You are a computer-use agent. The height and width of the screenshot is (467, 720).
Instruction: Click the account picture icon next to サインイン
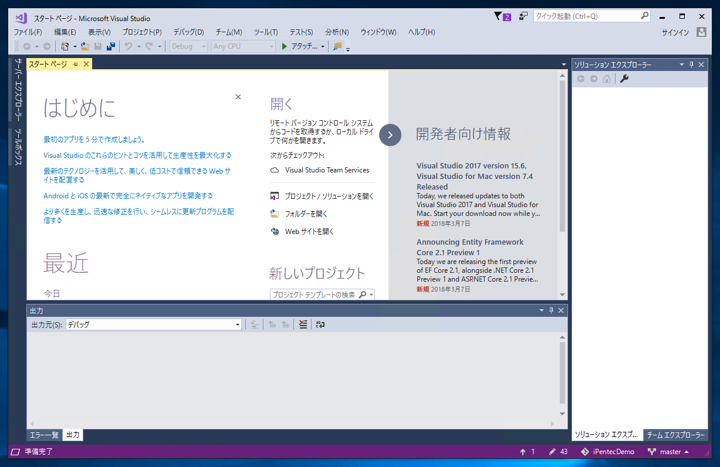[x=701, y=32]
